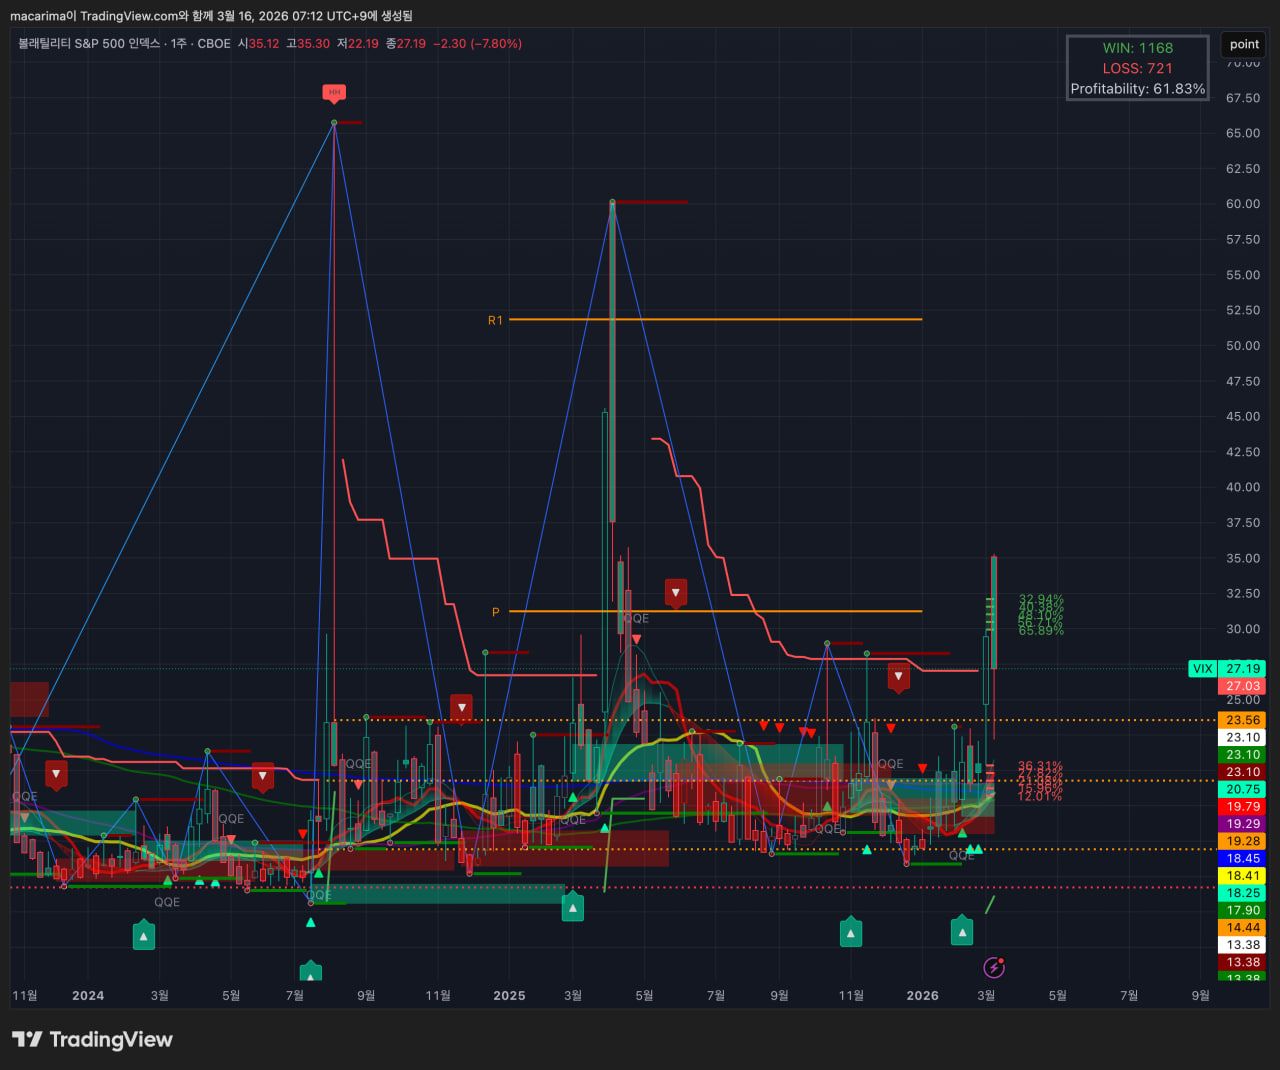Click the WIN/LOSS profitability stats box
The width and height of the screenshot is (1280, 1070).
pos(1137,68)
